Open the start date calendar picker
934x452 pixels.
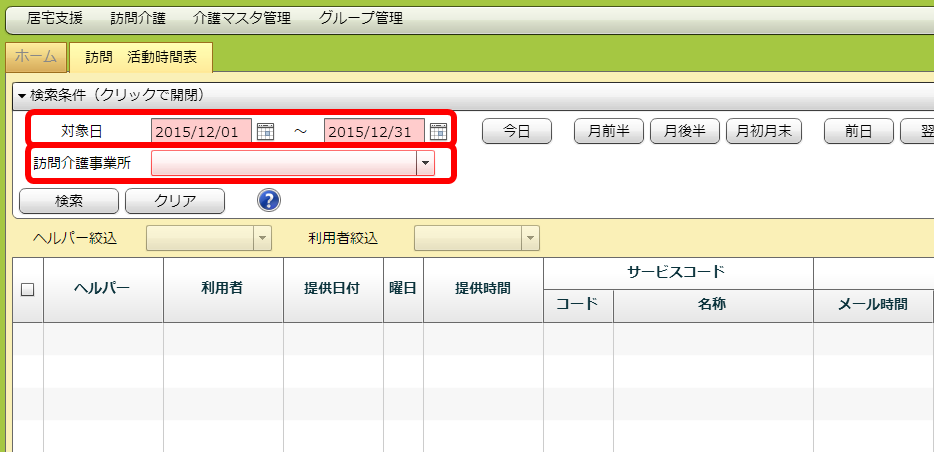pos(265,131)
